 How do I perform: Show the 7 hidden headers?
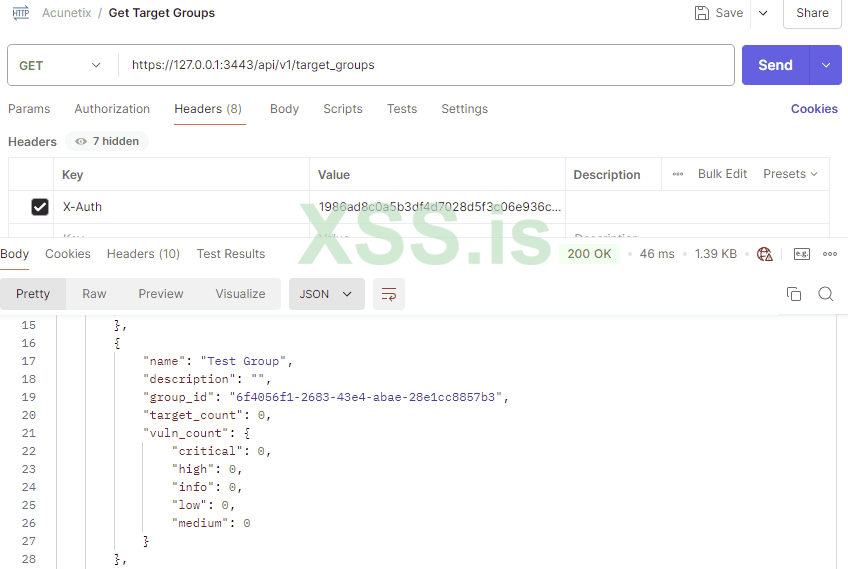107,141
